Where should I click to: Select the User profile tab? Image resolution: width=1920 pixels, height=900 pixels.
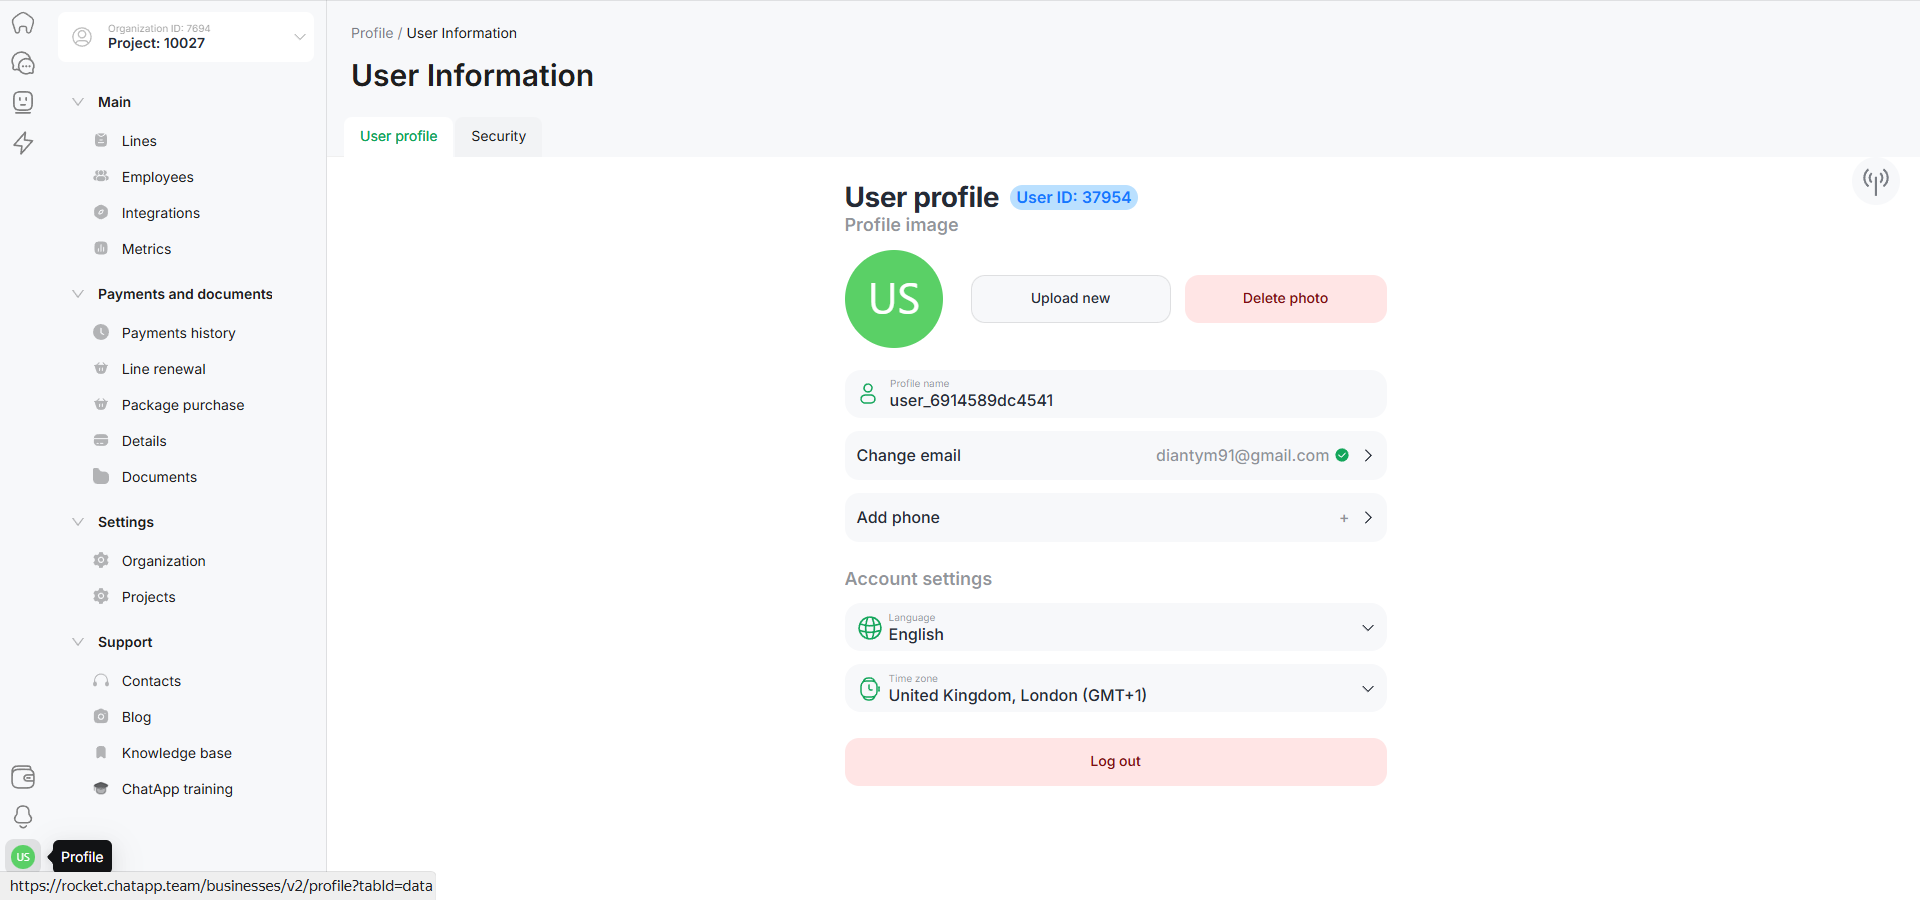click(x=398, y=137)
